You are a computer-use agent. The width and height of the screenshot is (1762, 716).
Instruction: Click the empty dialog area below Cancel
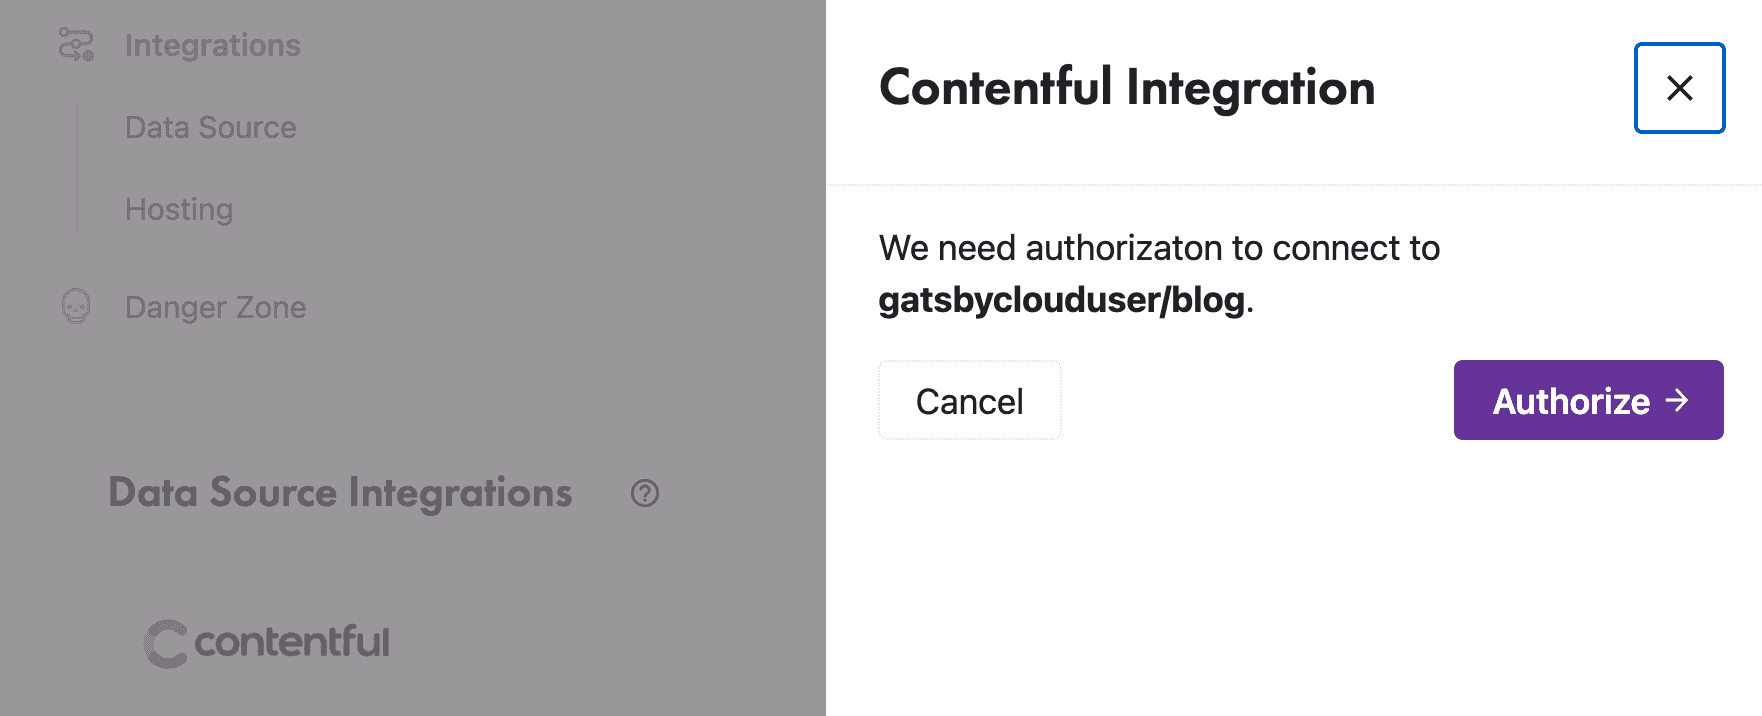(x=1293, y=580)
